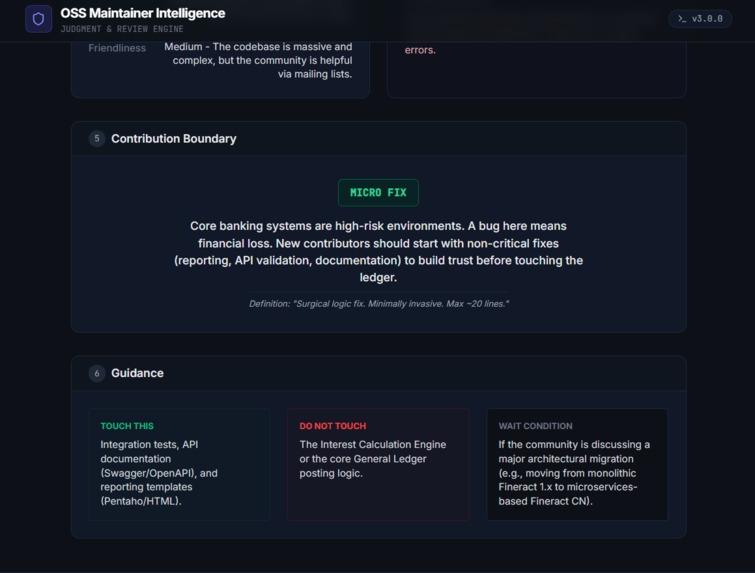Click the 'Core banking systems are high-risk' paragraph
The image size is (755, 573).
click(x=378, y=252)
